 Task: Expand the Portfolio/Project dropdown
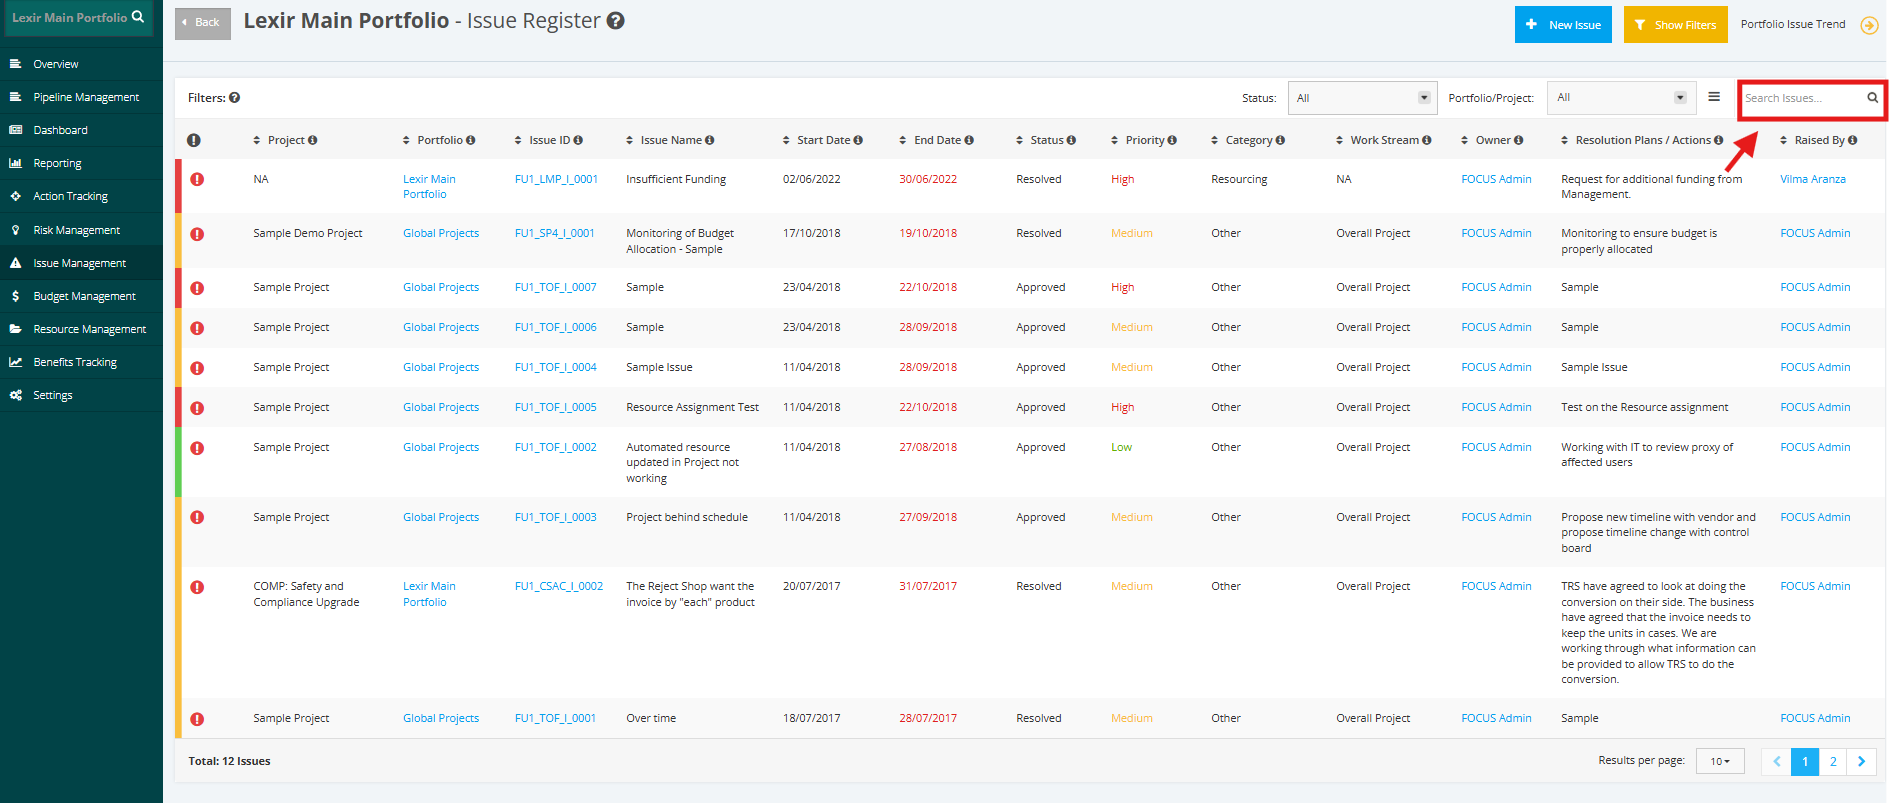1621,98
